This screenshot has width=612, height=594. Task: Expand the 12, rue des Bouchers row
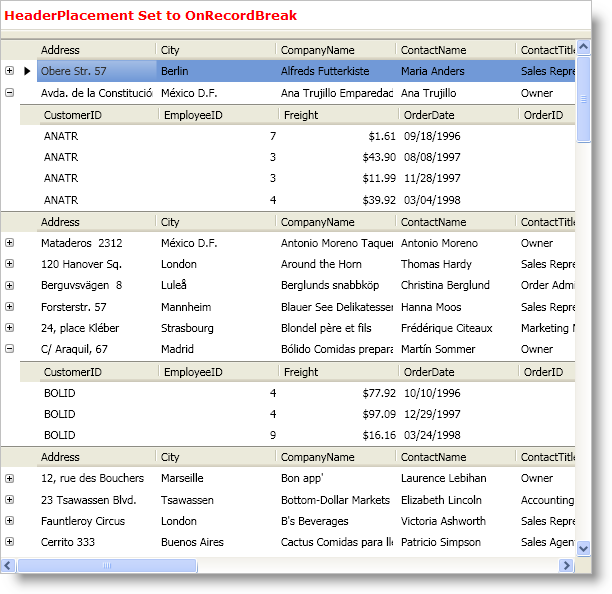[9, 478]
